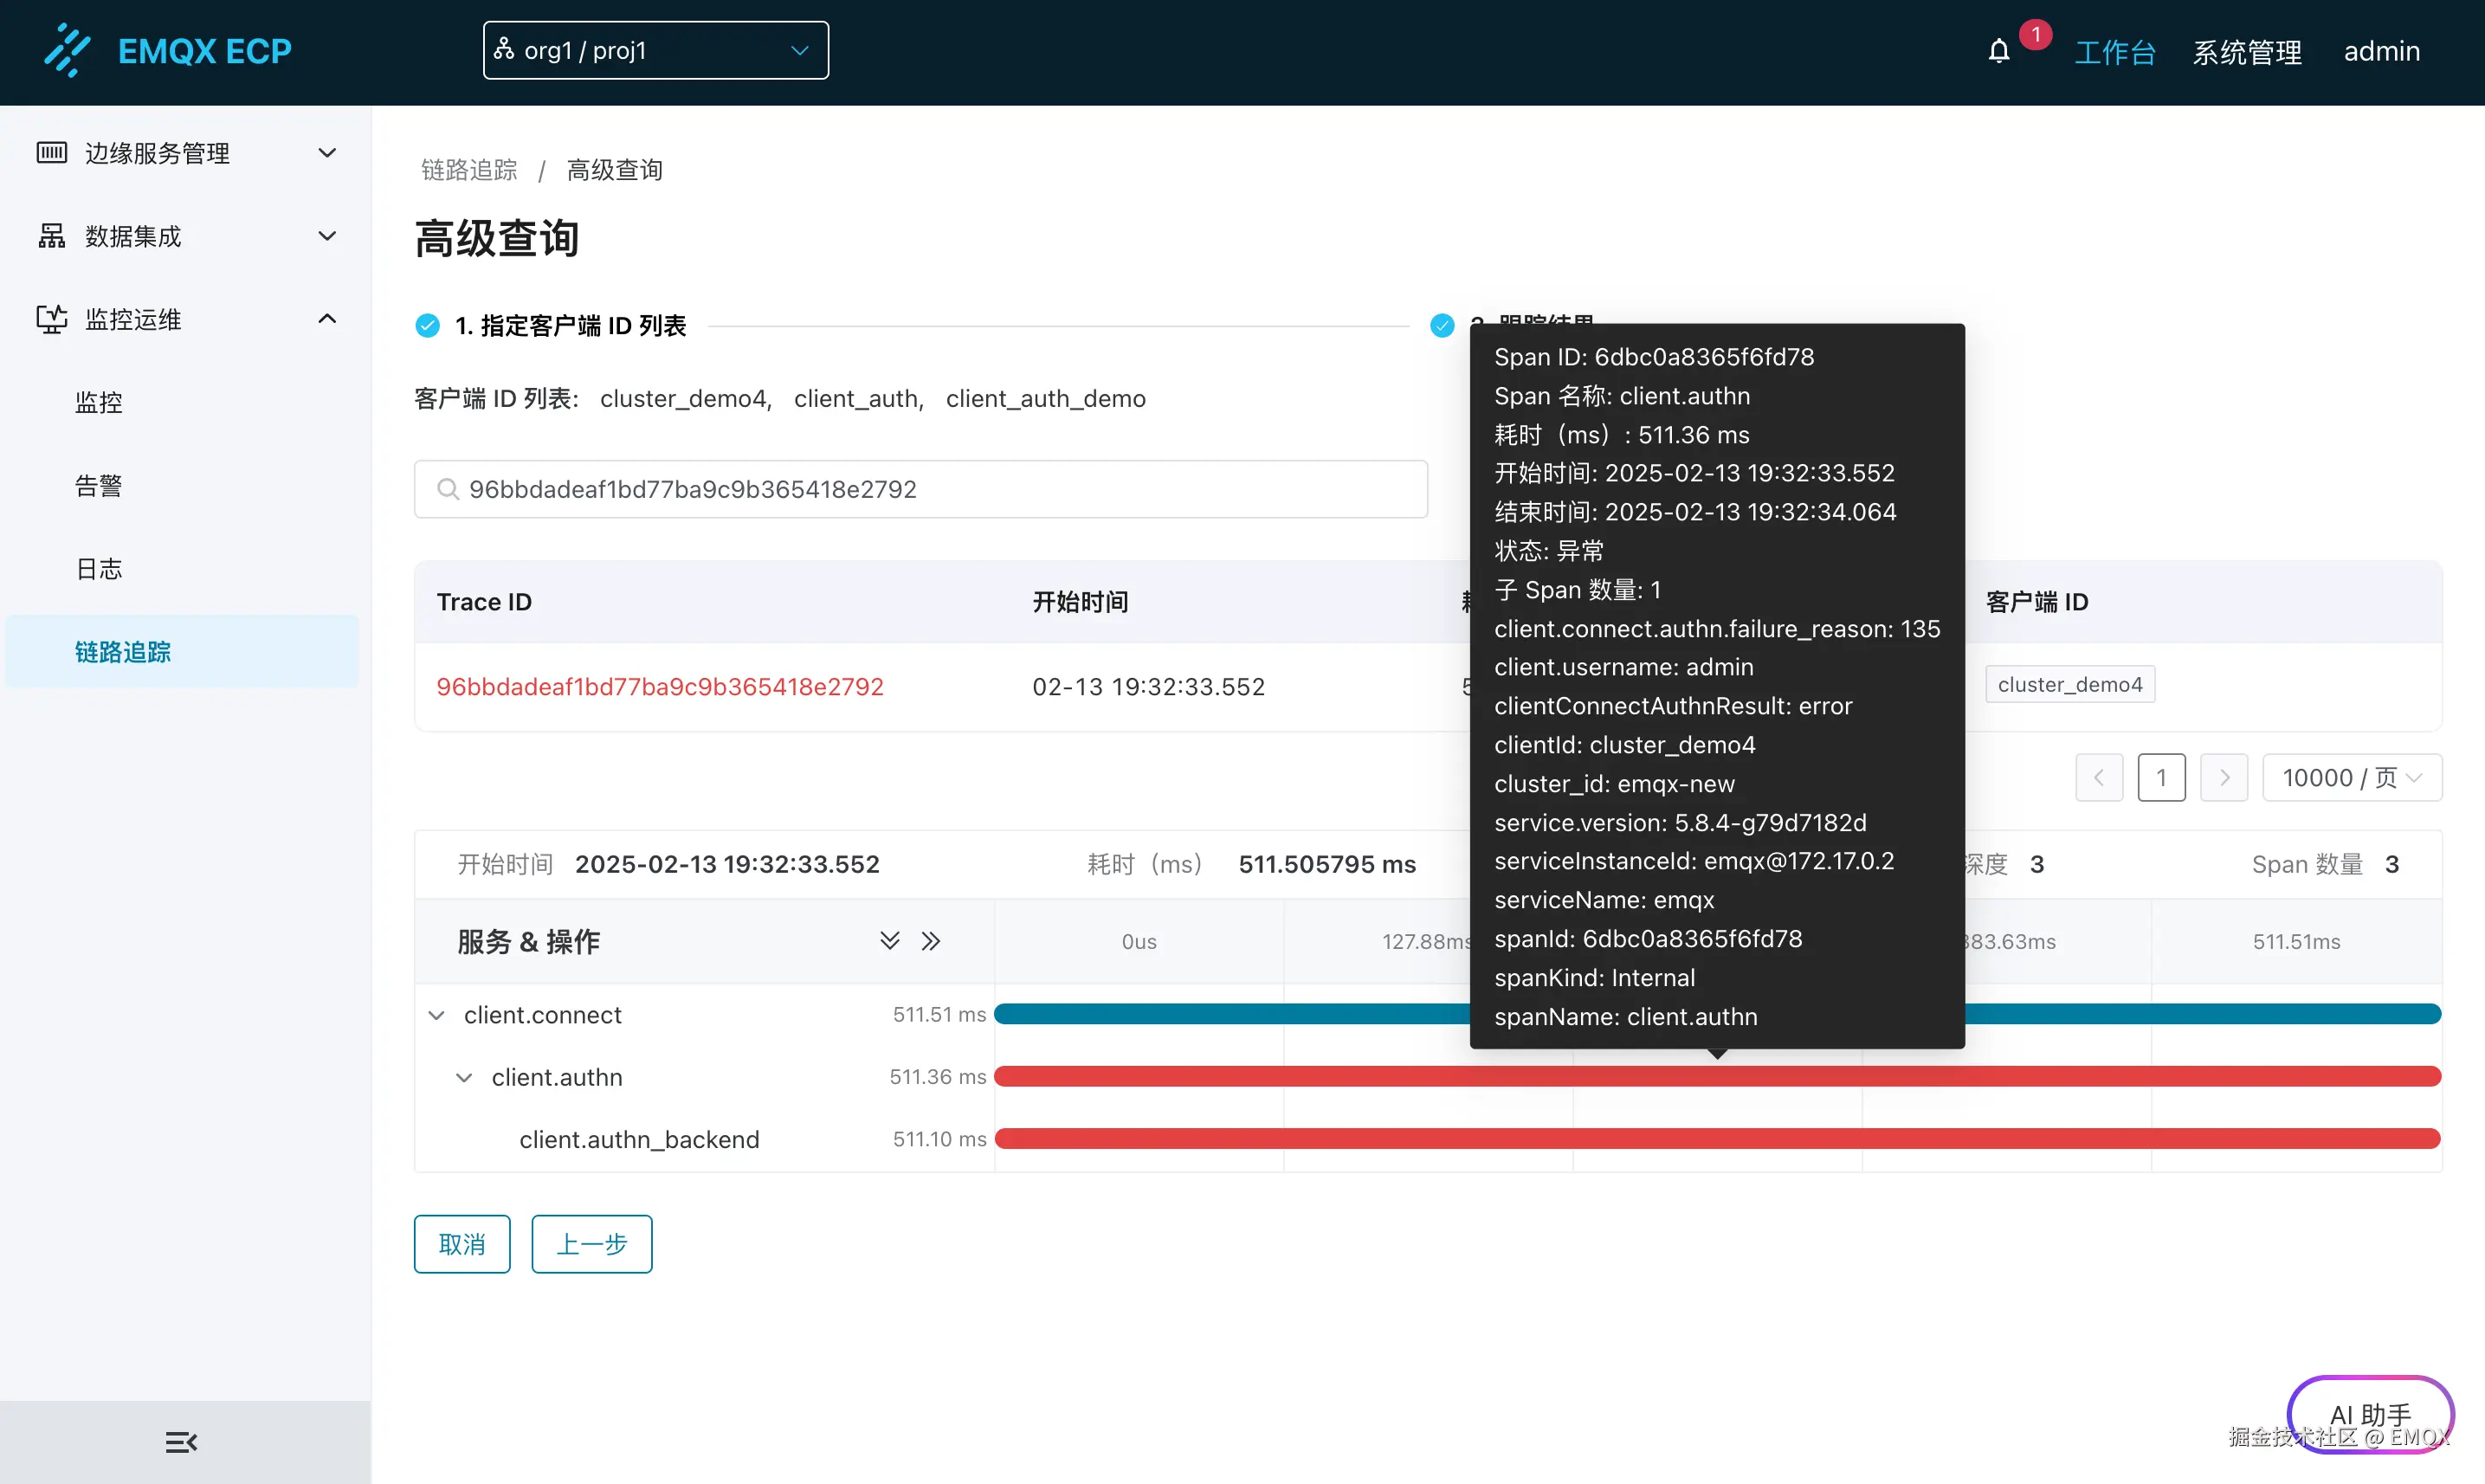The width and height of the screenshot is (2485, 1484).
Task: Collapse the client.authn span row
Action: (464, 1078)
